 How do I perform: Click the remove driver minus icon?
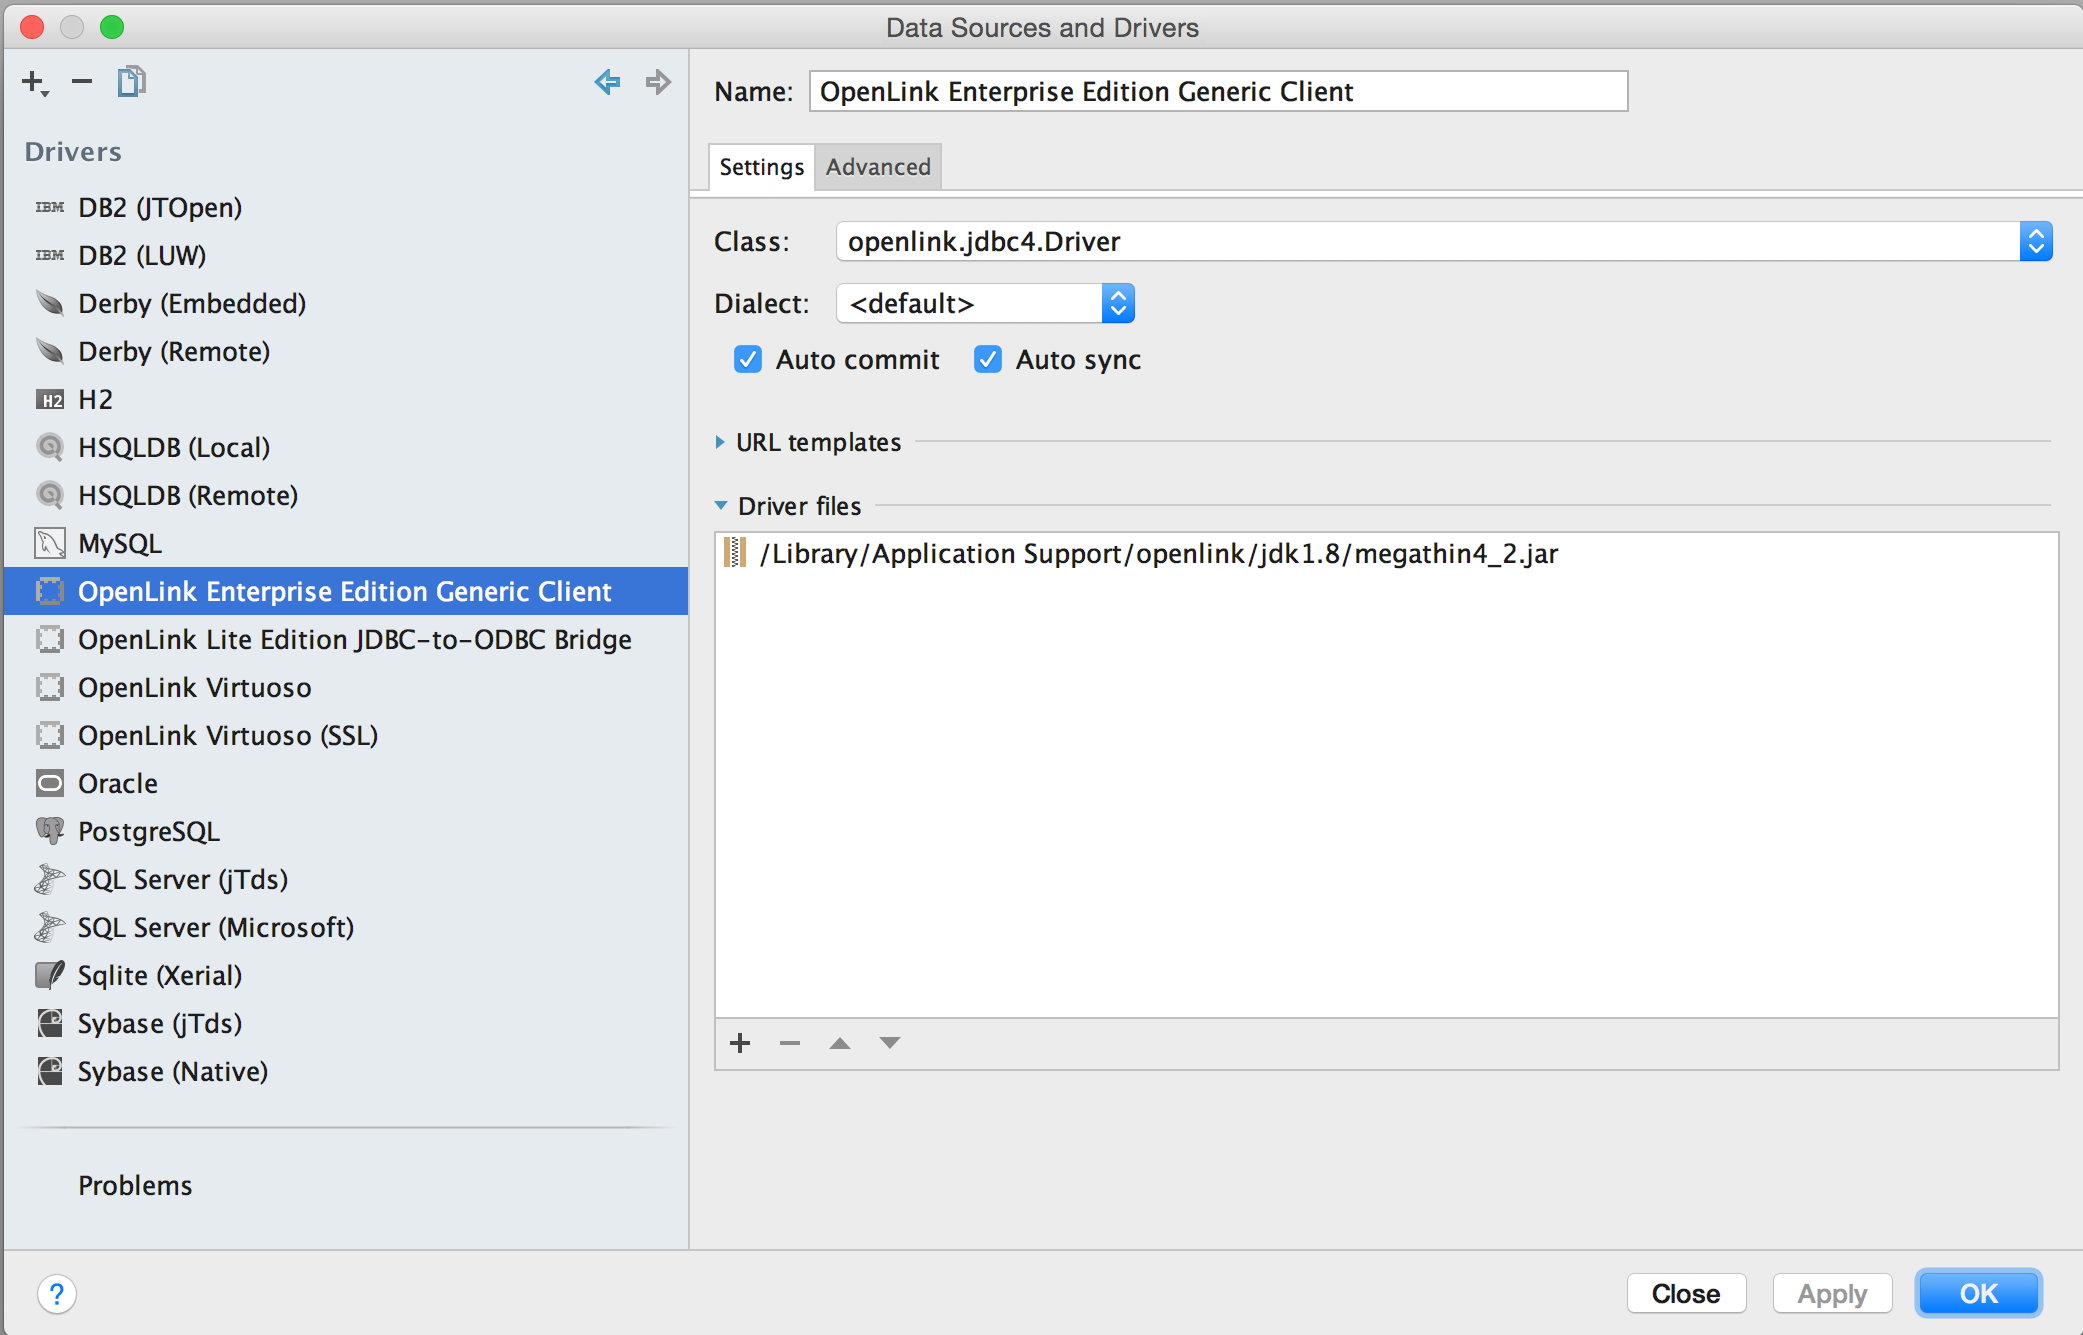(x=82, y=81)
